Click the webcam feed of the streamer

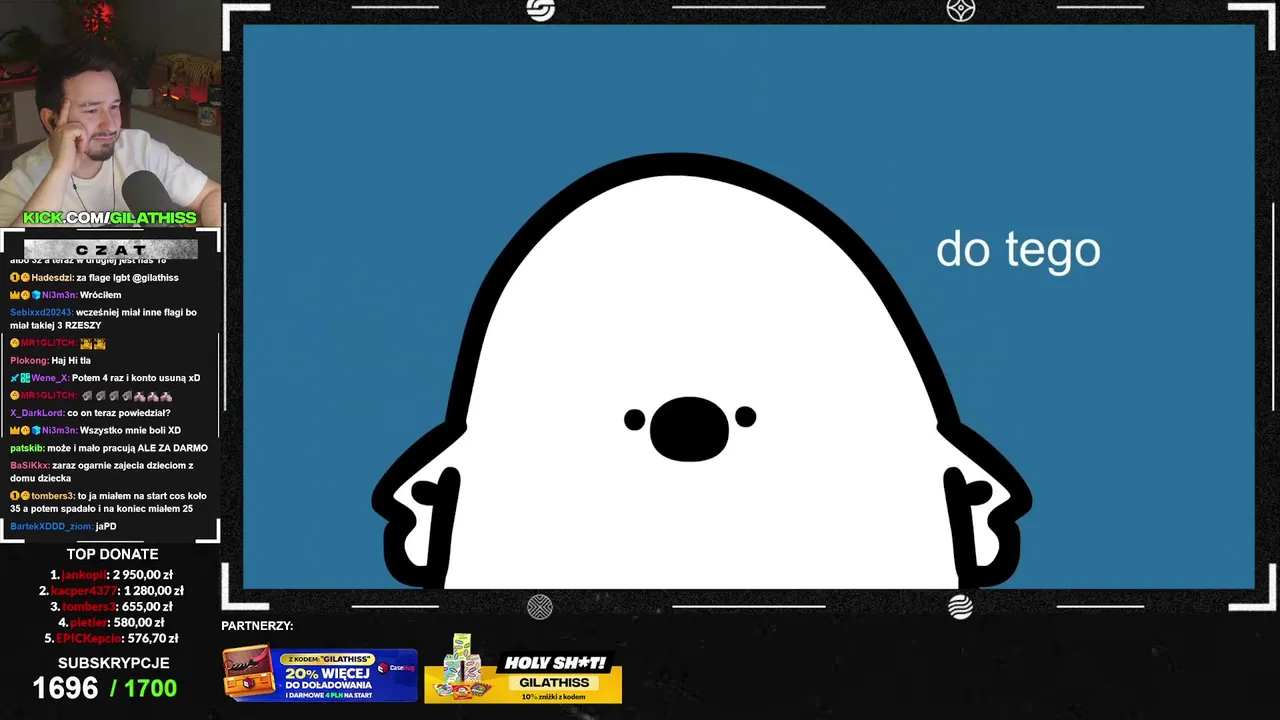[110, 113]
